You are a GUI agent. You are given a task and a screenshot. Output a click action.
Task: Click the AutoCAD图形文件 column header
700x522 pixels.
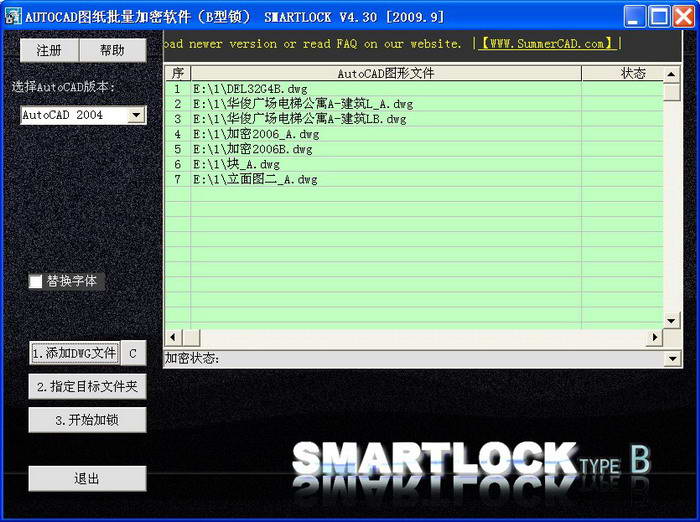(x=386, y=73)
